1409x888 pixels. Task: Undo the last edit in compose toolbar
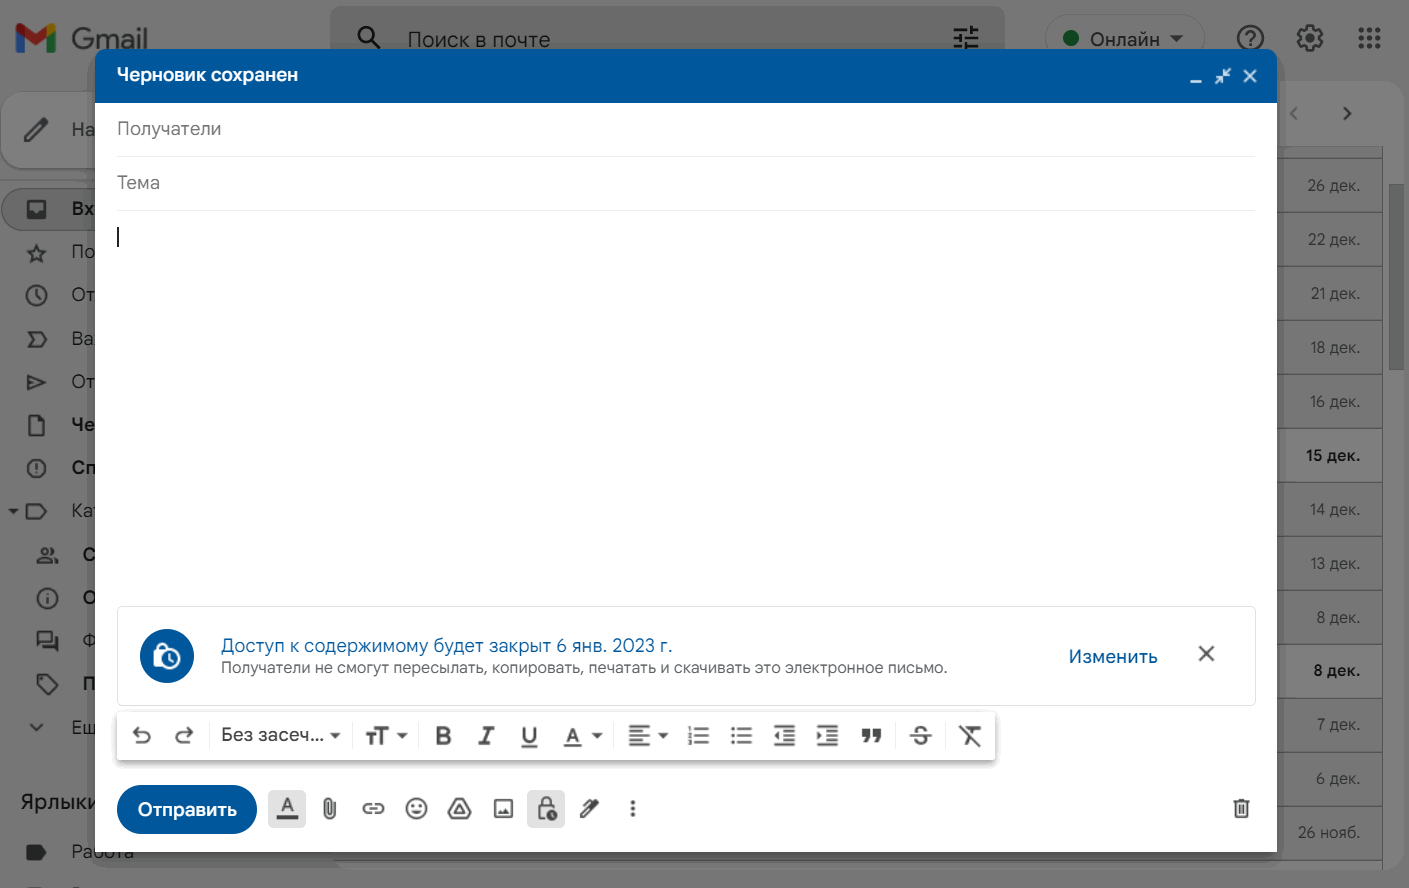142,736
